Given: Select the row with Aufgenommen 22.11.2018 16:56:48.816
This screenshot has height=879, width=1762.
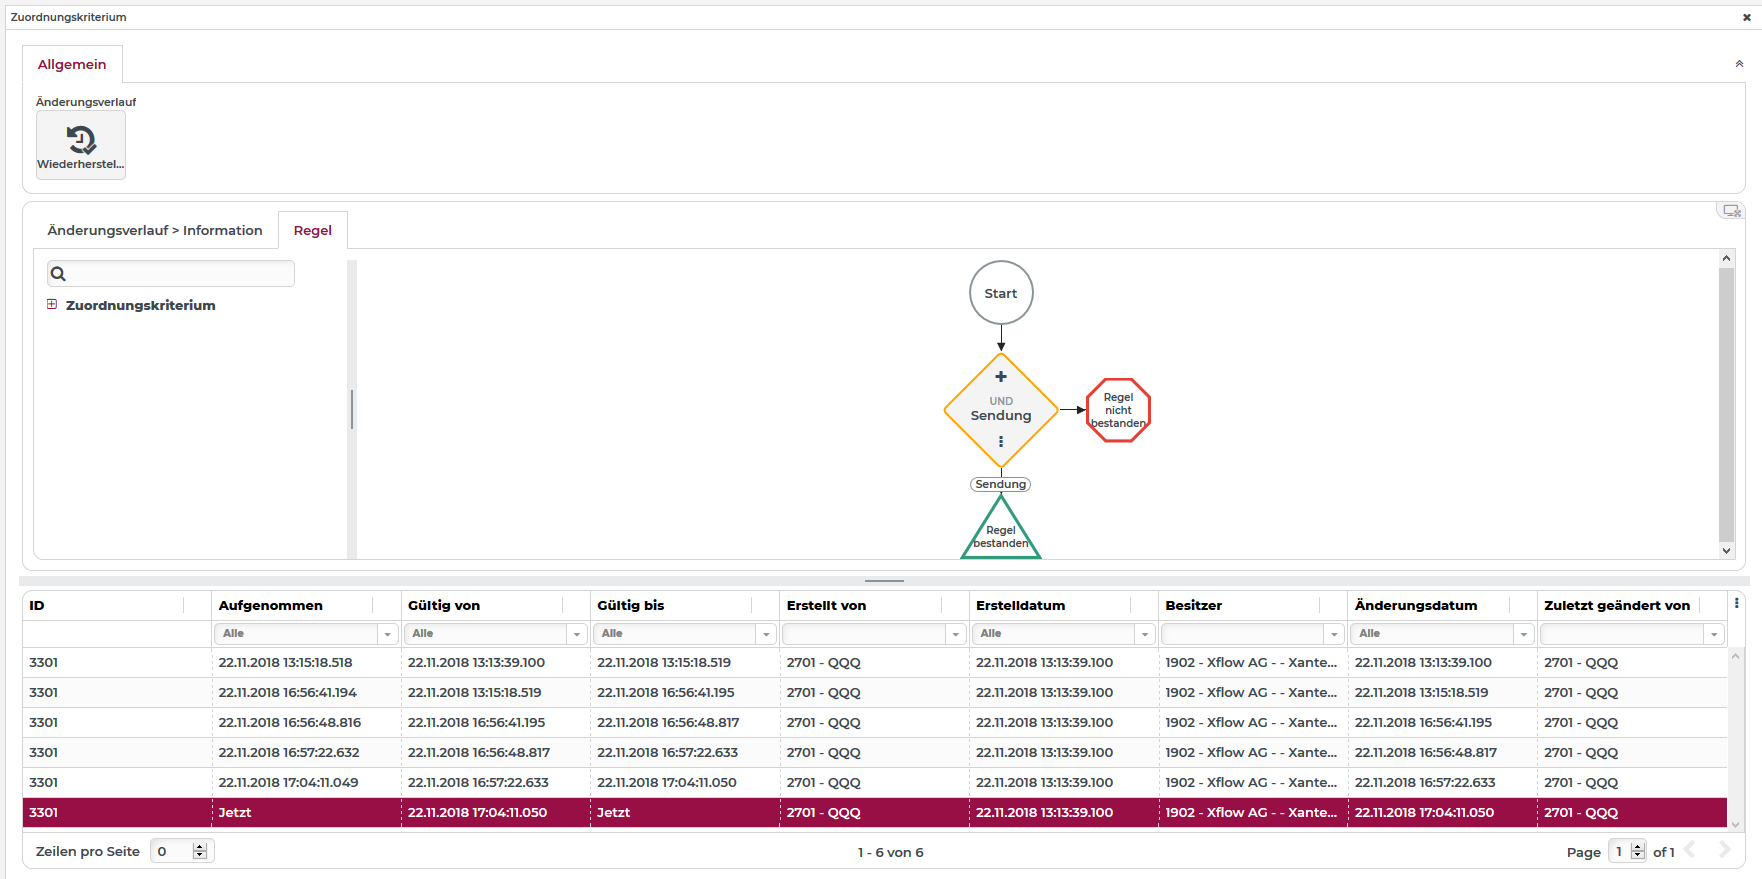Looking at the screenshot, I should [x=290, y=723].
